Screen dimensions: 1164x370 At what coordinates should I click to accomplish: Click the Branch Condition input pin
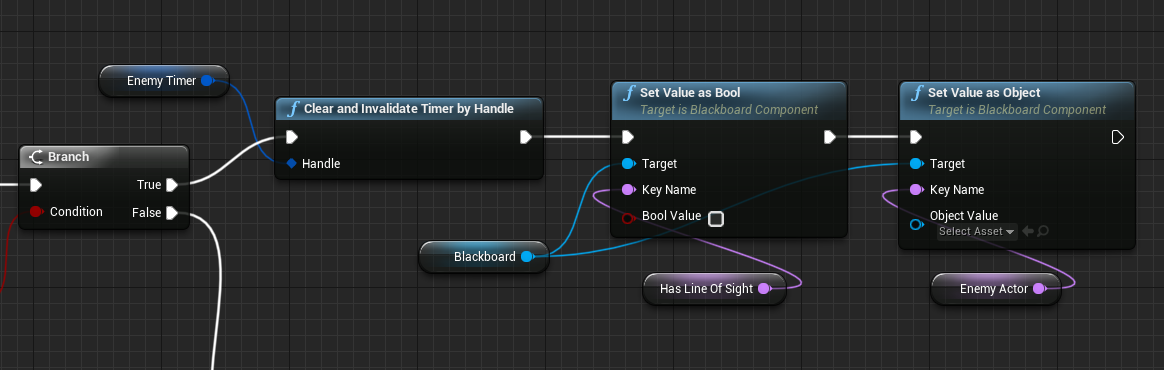tap(36, 212)
